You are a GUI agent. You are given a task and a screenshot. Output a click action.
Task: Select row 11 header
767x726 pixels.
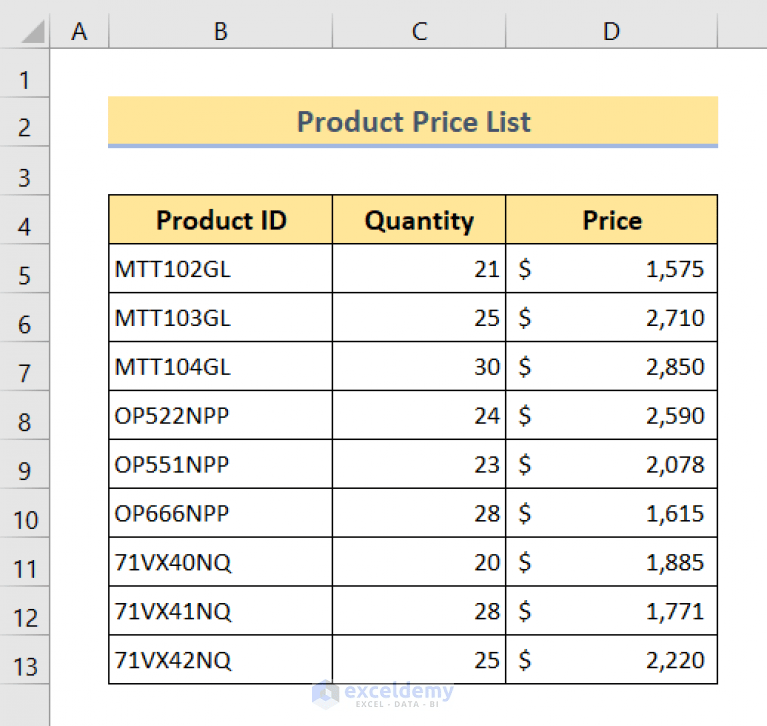tap(24, 562)
